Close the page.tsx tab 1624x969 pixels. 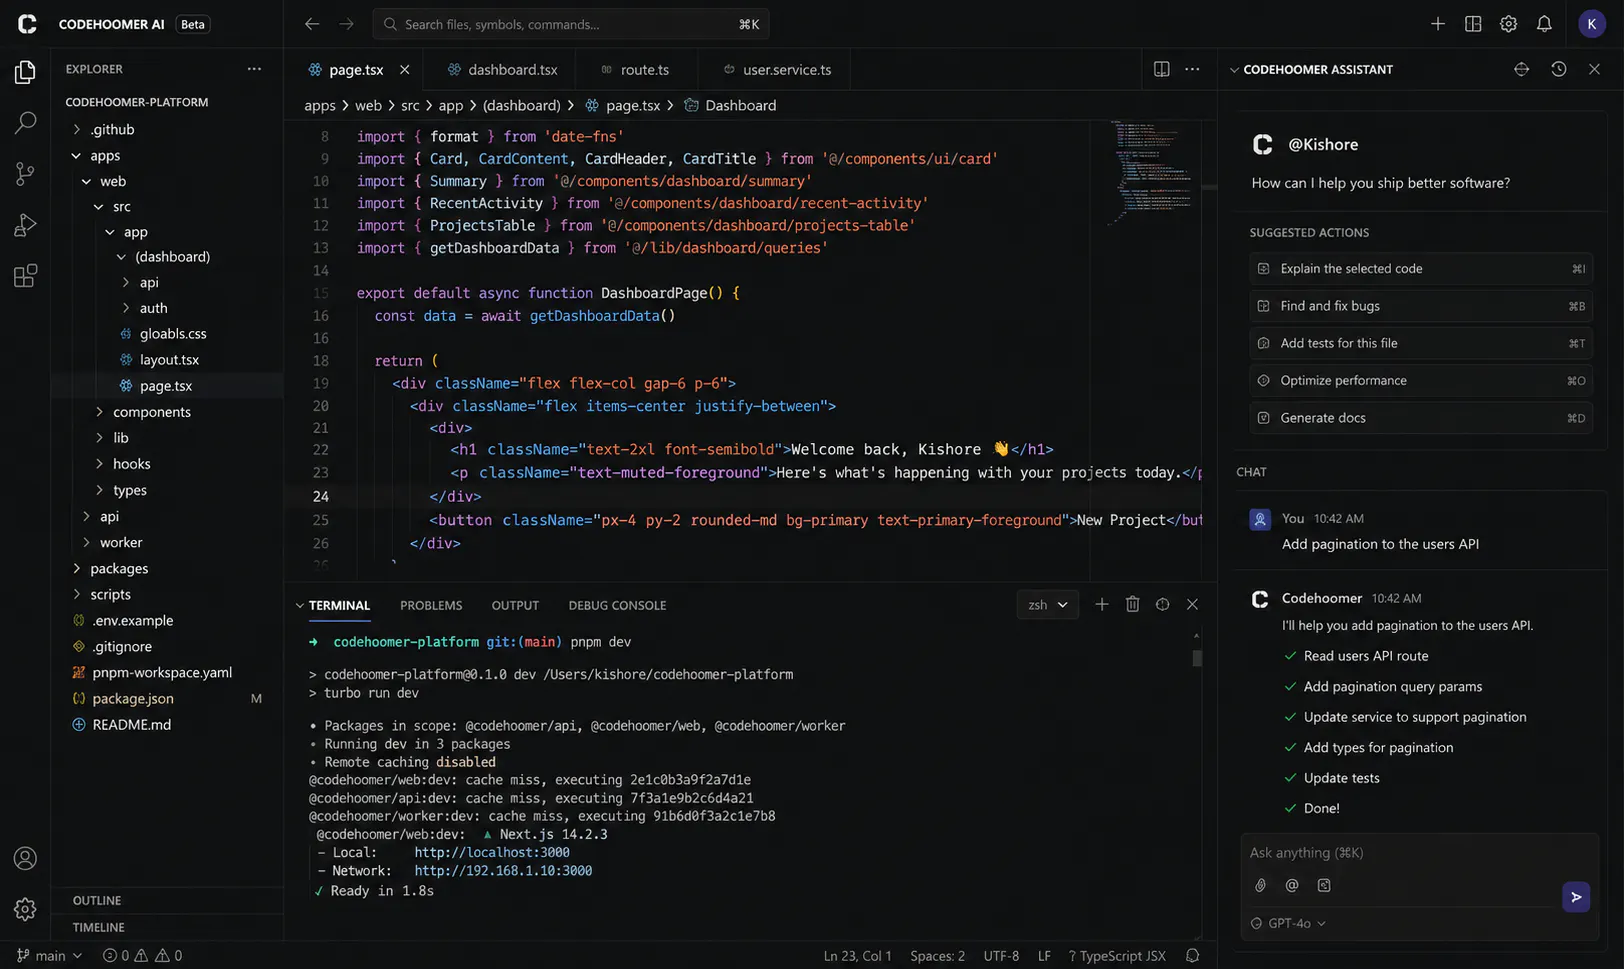point(404,69)
